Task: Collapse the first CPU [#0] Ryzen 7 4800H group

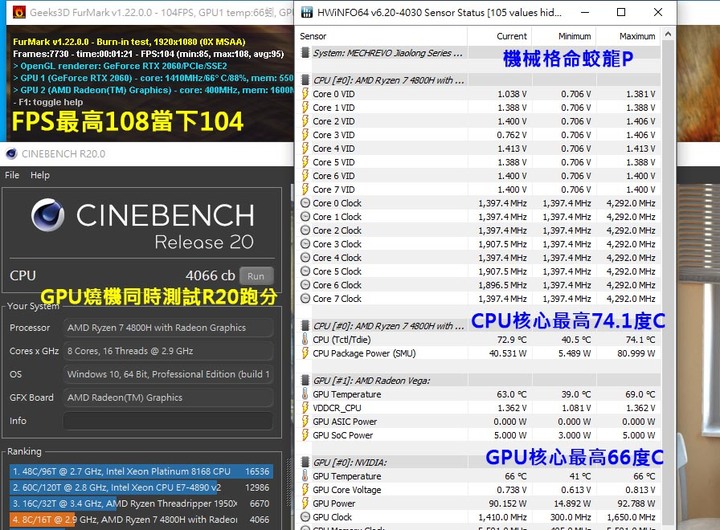Action: pos(305,80)
